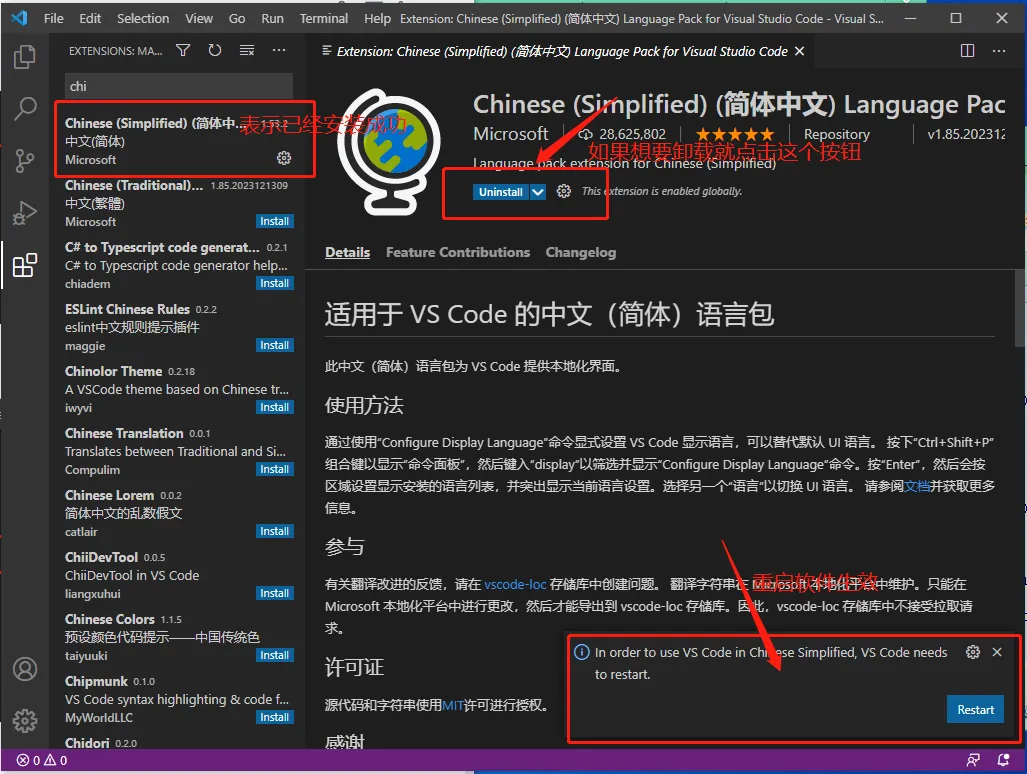Install ESLint Chinese Rules extension
1027x774 pixels.
[274, 345]
